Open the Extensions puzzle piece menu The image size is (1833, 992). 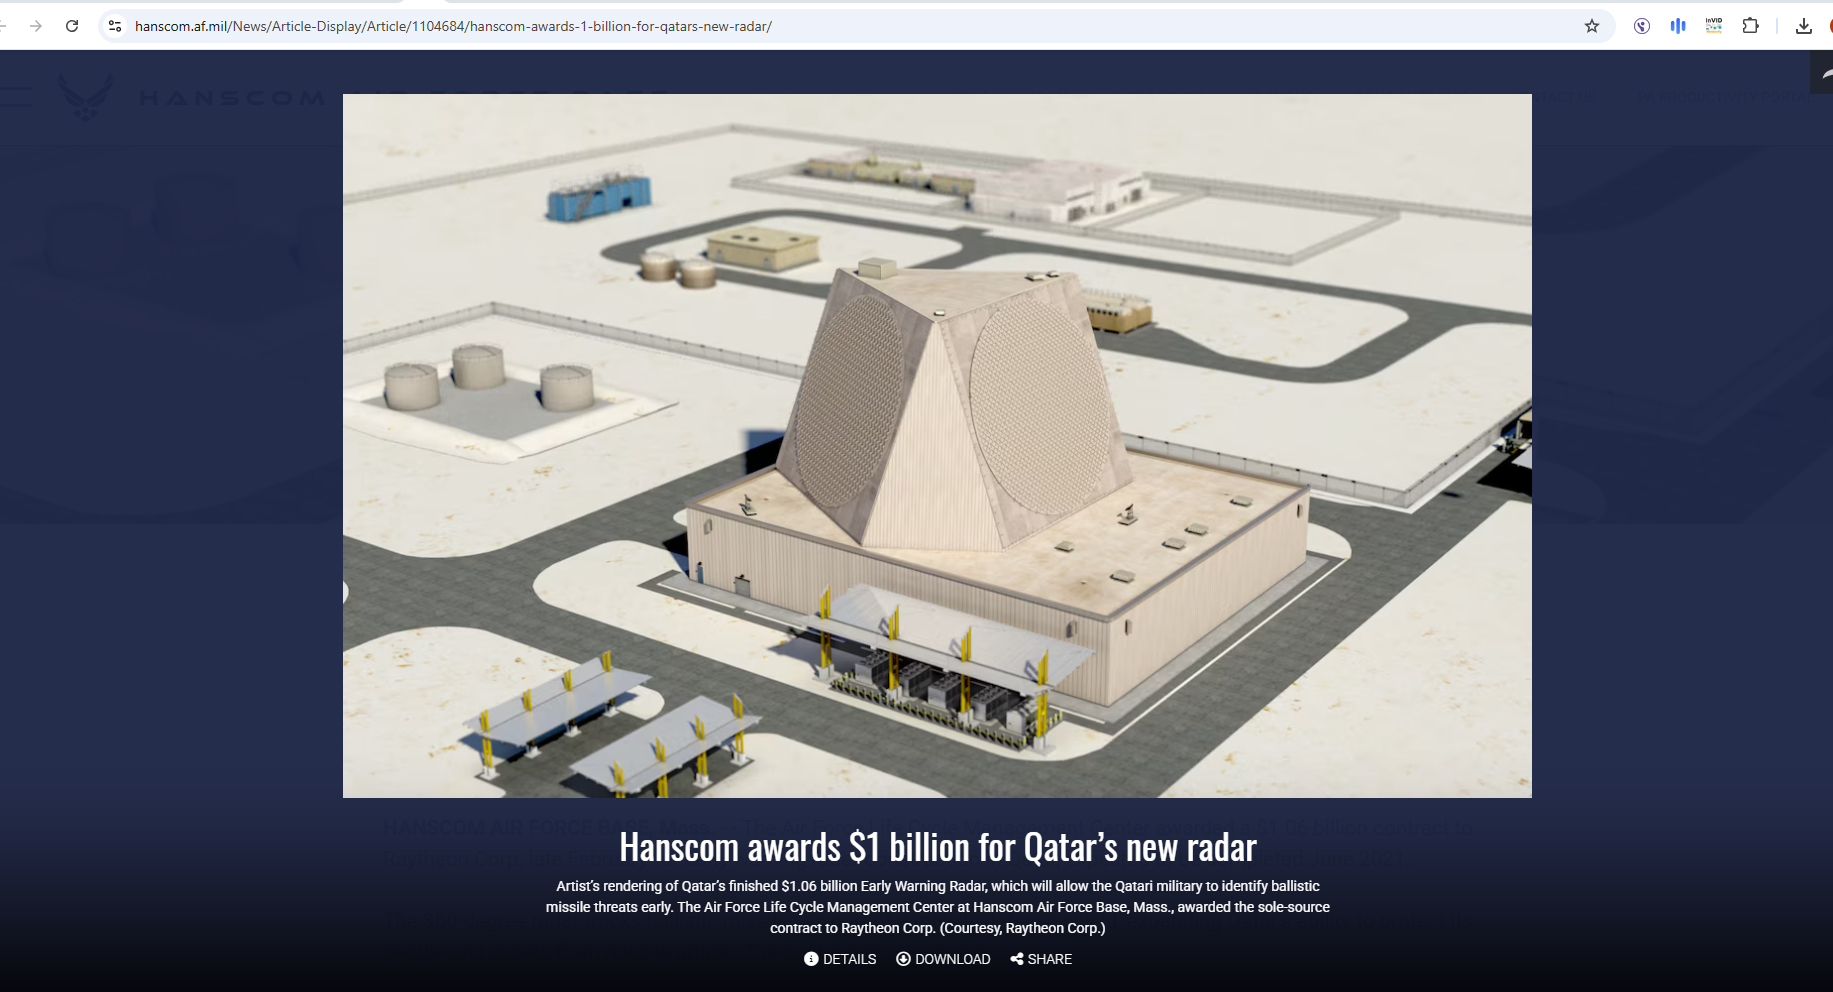[1750, 26]
